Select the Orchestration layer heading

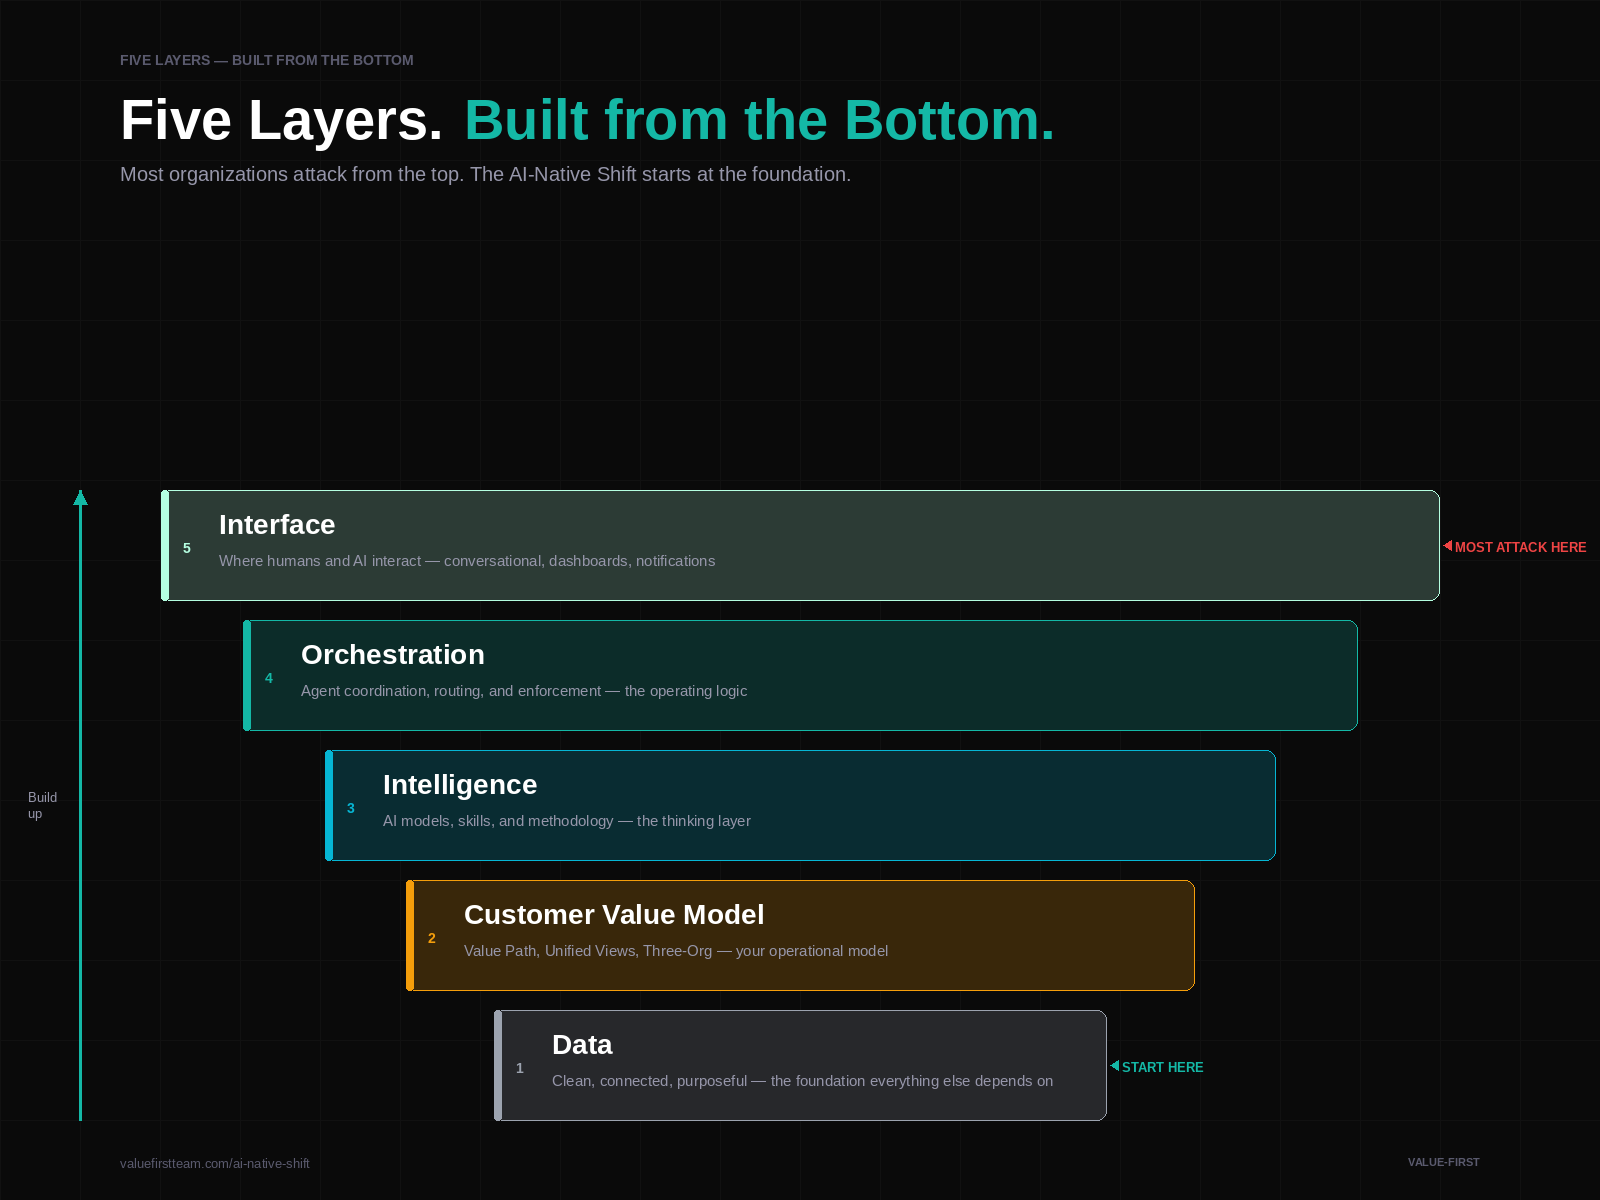coord(393,655)
